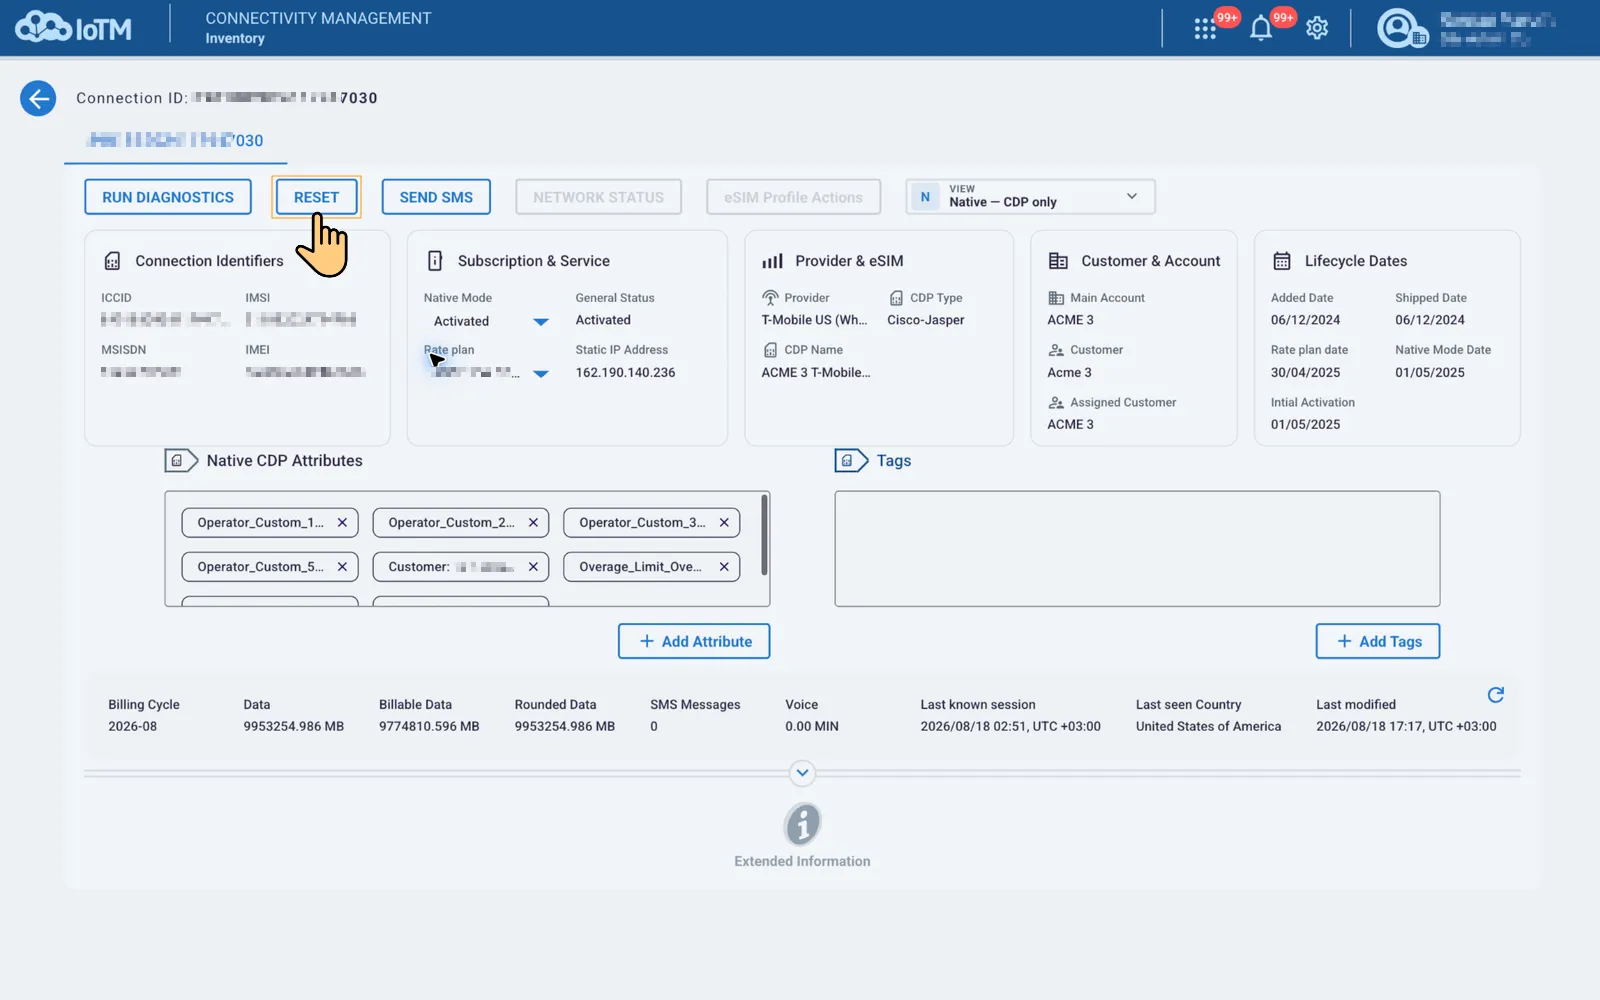
Task: Open the View Native — CDP only dropdown
Action: [x=1030, y=197]
